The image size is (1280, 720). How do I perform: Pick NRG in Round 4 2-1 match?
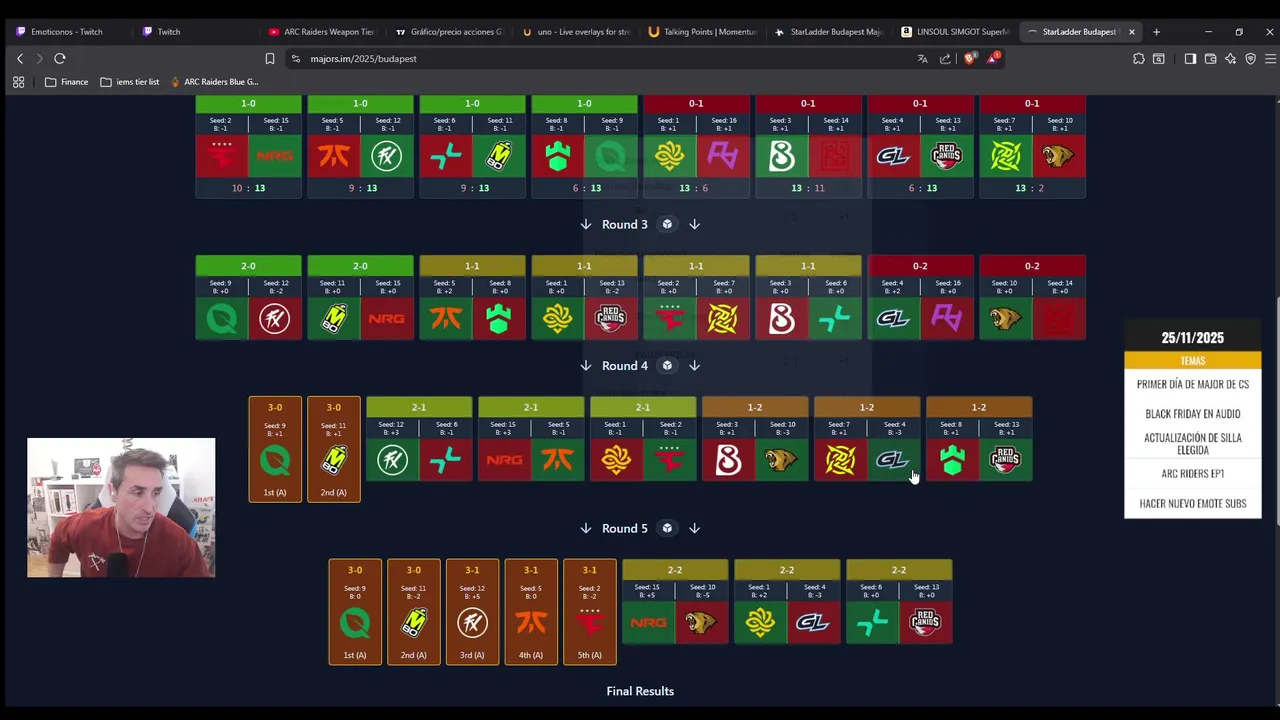pos(504,460)
